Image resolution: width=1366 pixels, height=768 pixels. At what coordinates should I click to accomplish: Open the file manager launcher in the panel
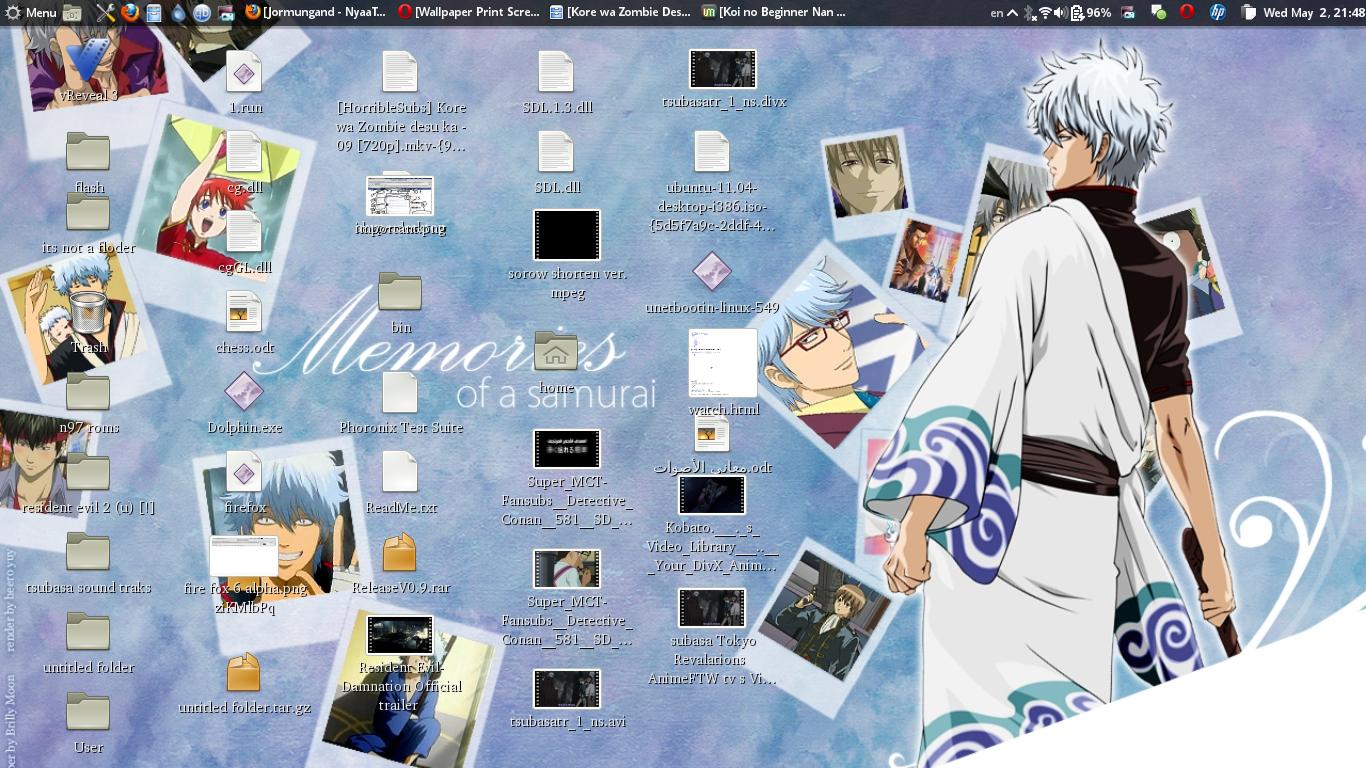tap(72, 13)
